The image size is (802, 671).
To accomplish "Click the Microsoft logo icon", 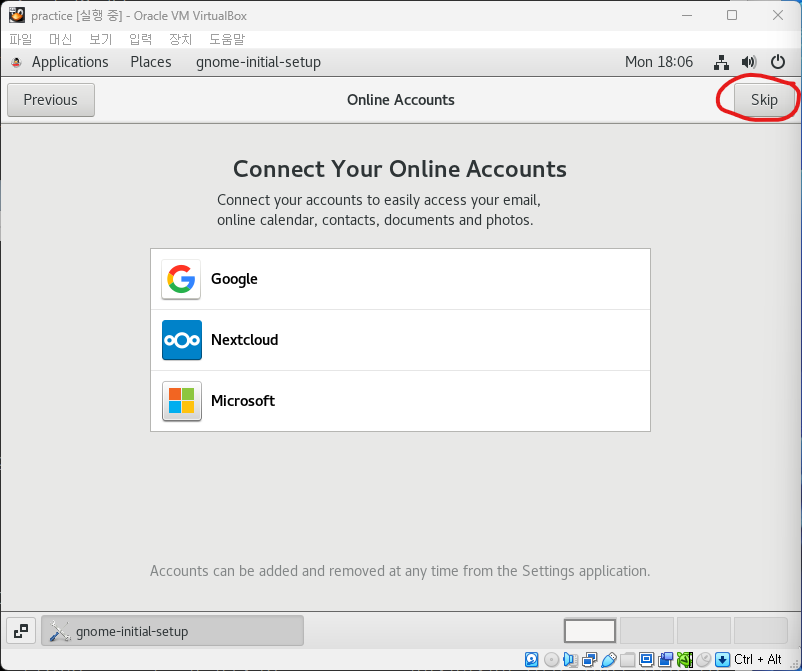I will [182, 401].
